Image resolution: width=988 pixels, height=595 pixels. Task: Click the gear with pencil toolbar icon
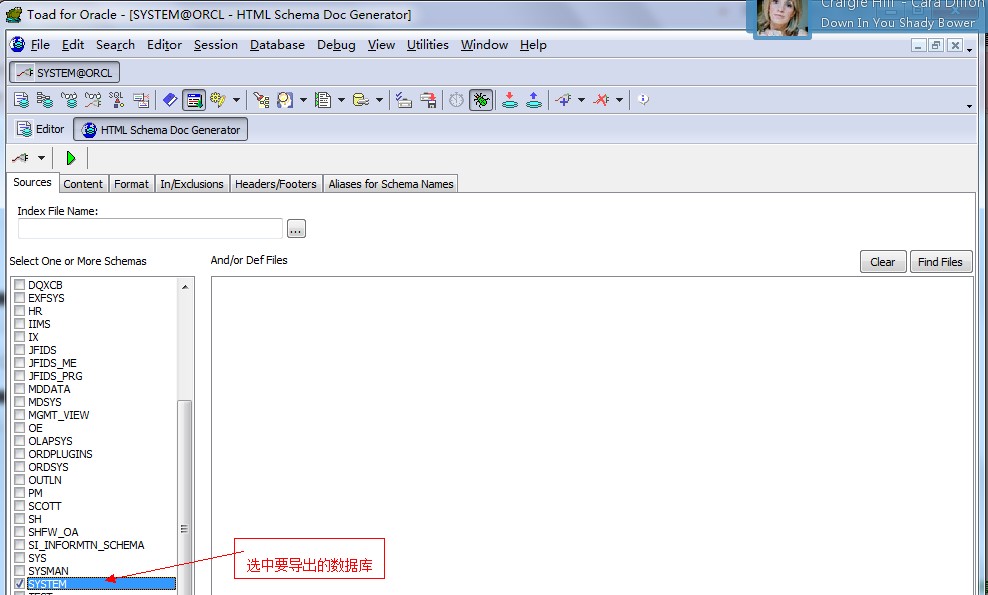[218, 100]
